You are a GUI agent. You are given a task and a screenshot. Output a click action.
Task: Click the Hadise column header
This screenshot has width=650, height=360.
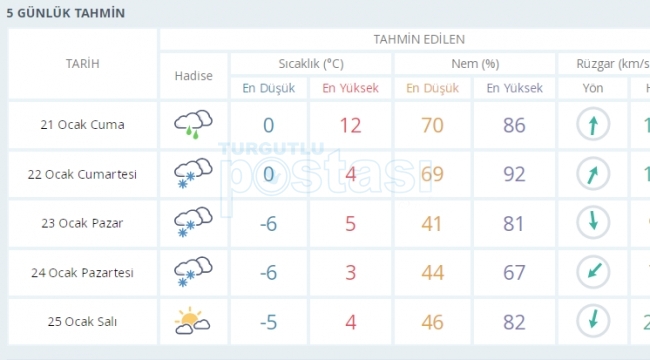tap(194, 76)
